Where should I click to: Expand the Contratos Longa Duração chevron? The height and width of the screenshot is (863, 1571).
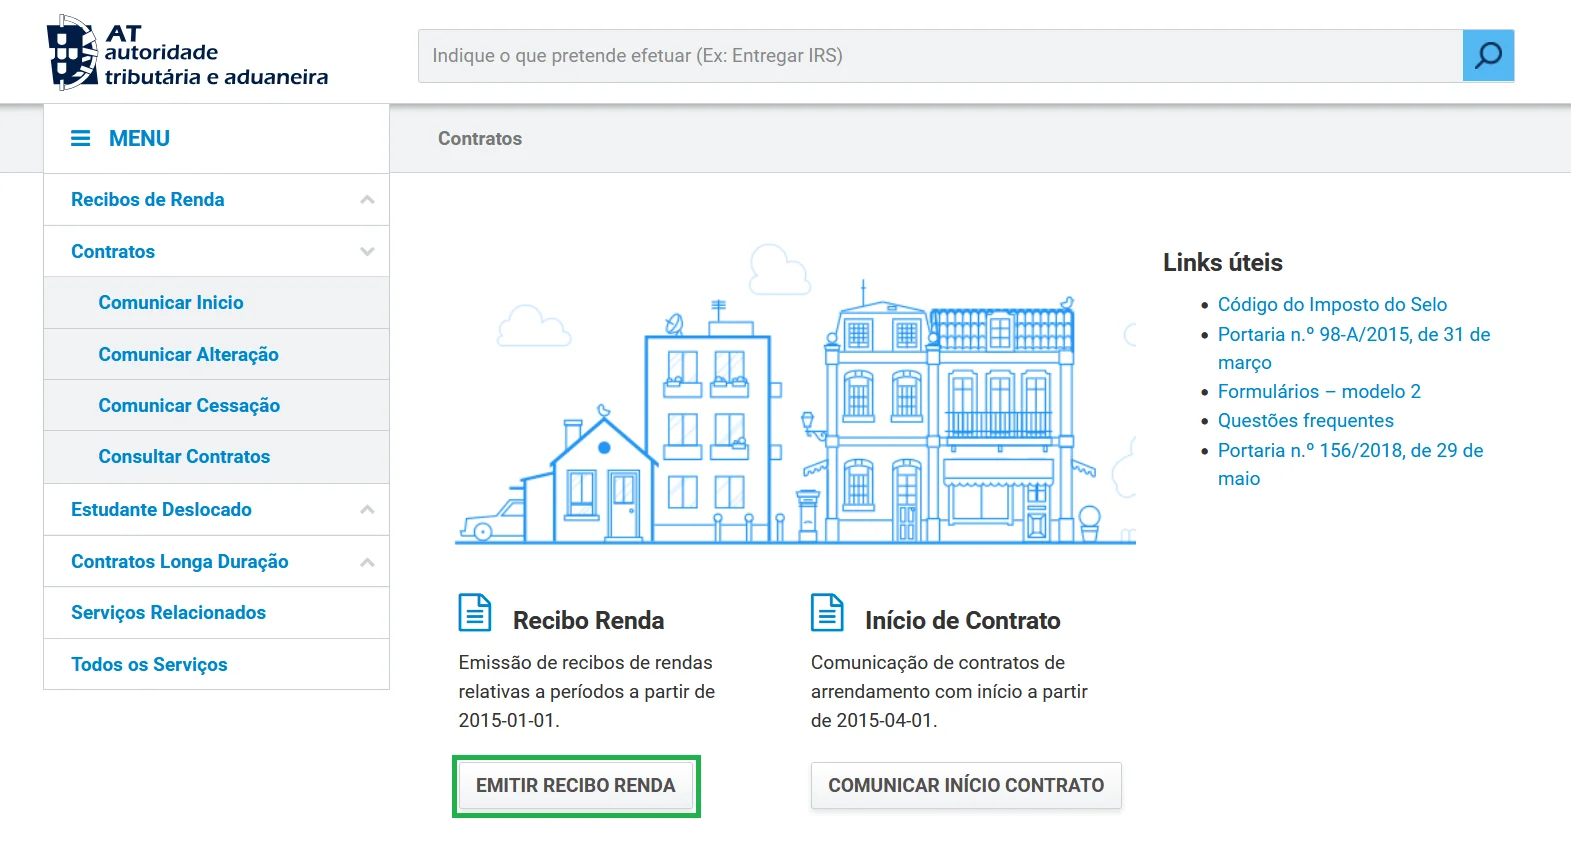(367, 562)
